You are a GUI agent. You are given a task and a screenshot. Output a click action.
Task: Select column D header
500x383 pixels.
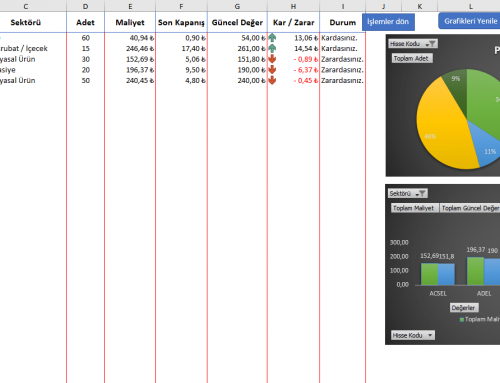86,6
